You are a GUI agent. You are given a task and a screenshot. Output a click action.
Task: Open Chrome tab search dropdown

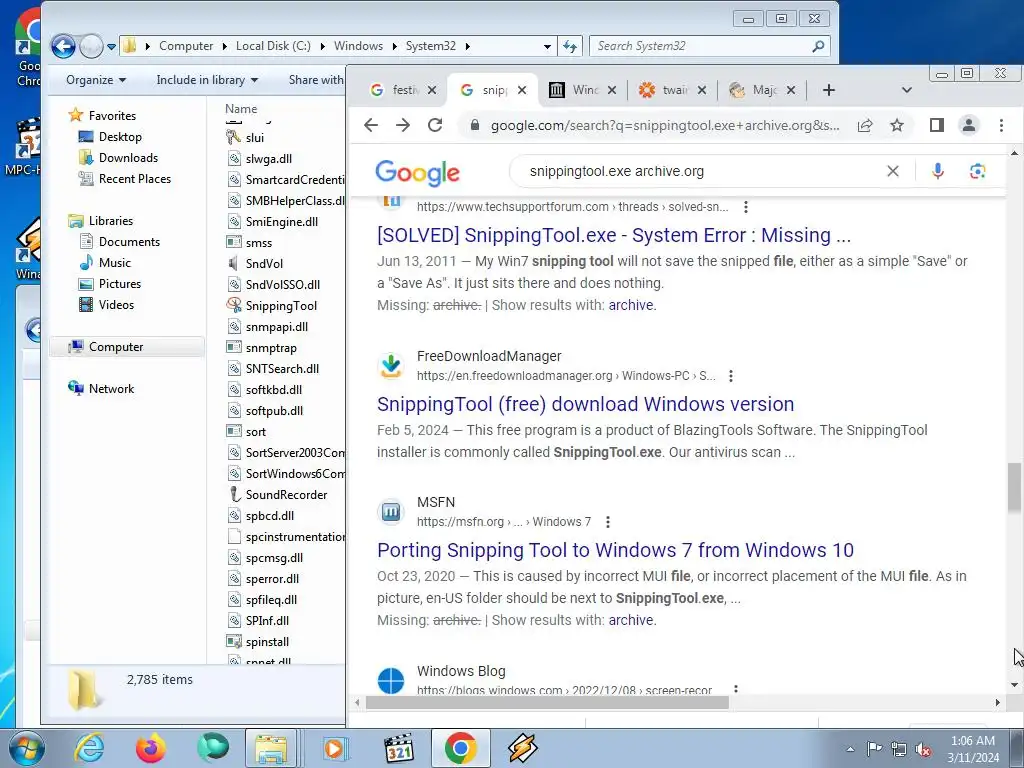coord(906,90)
